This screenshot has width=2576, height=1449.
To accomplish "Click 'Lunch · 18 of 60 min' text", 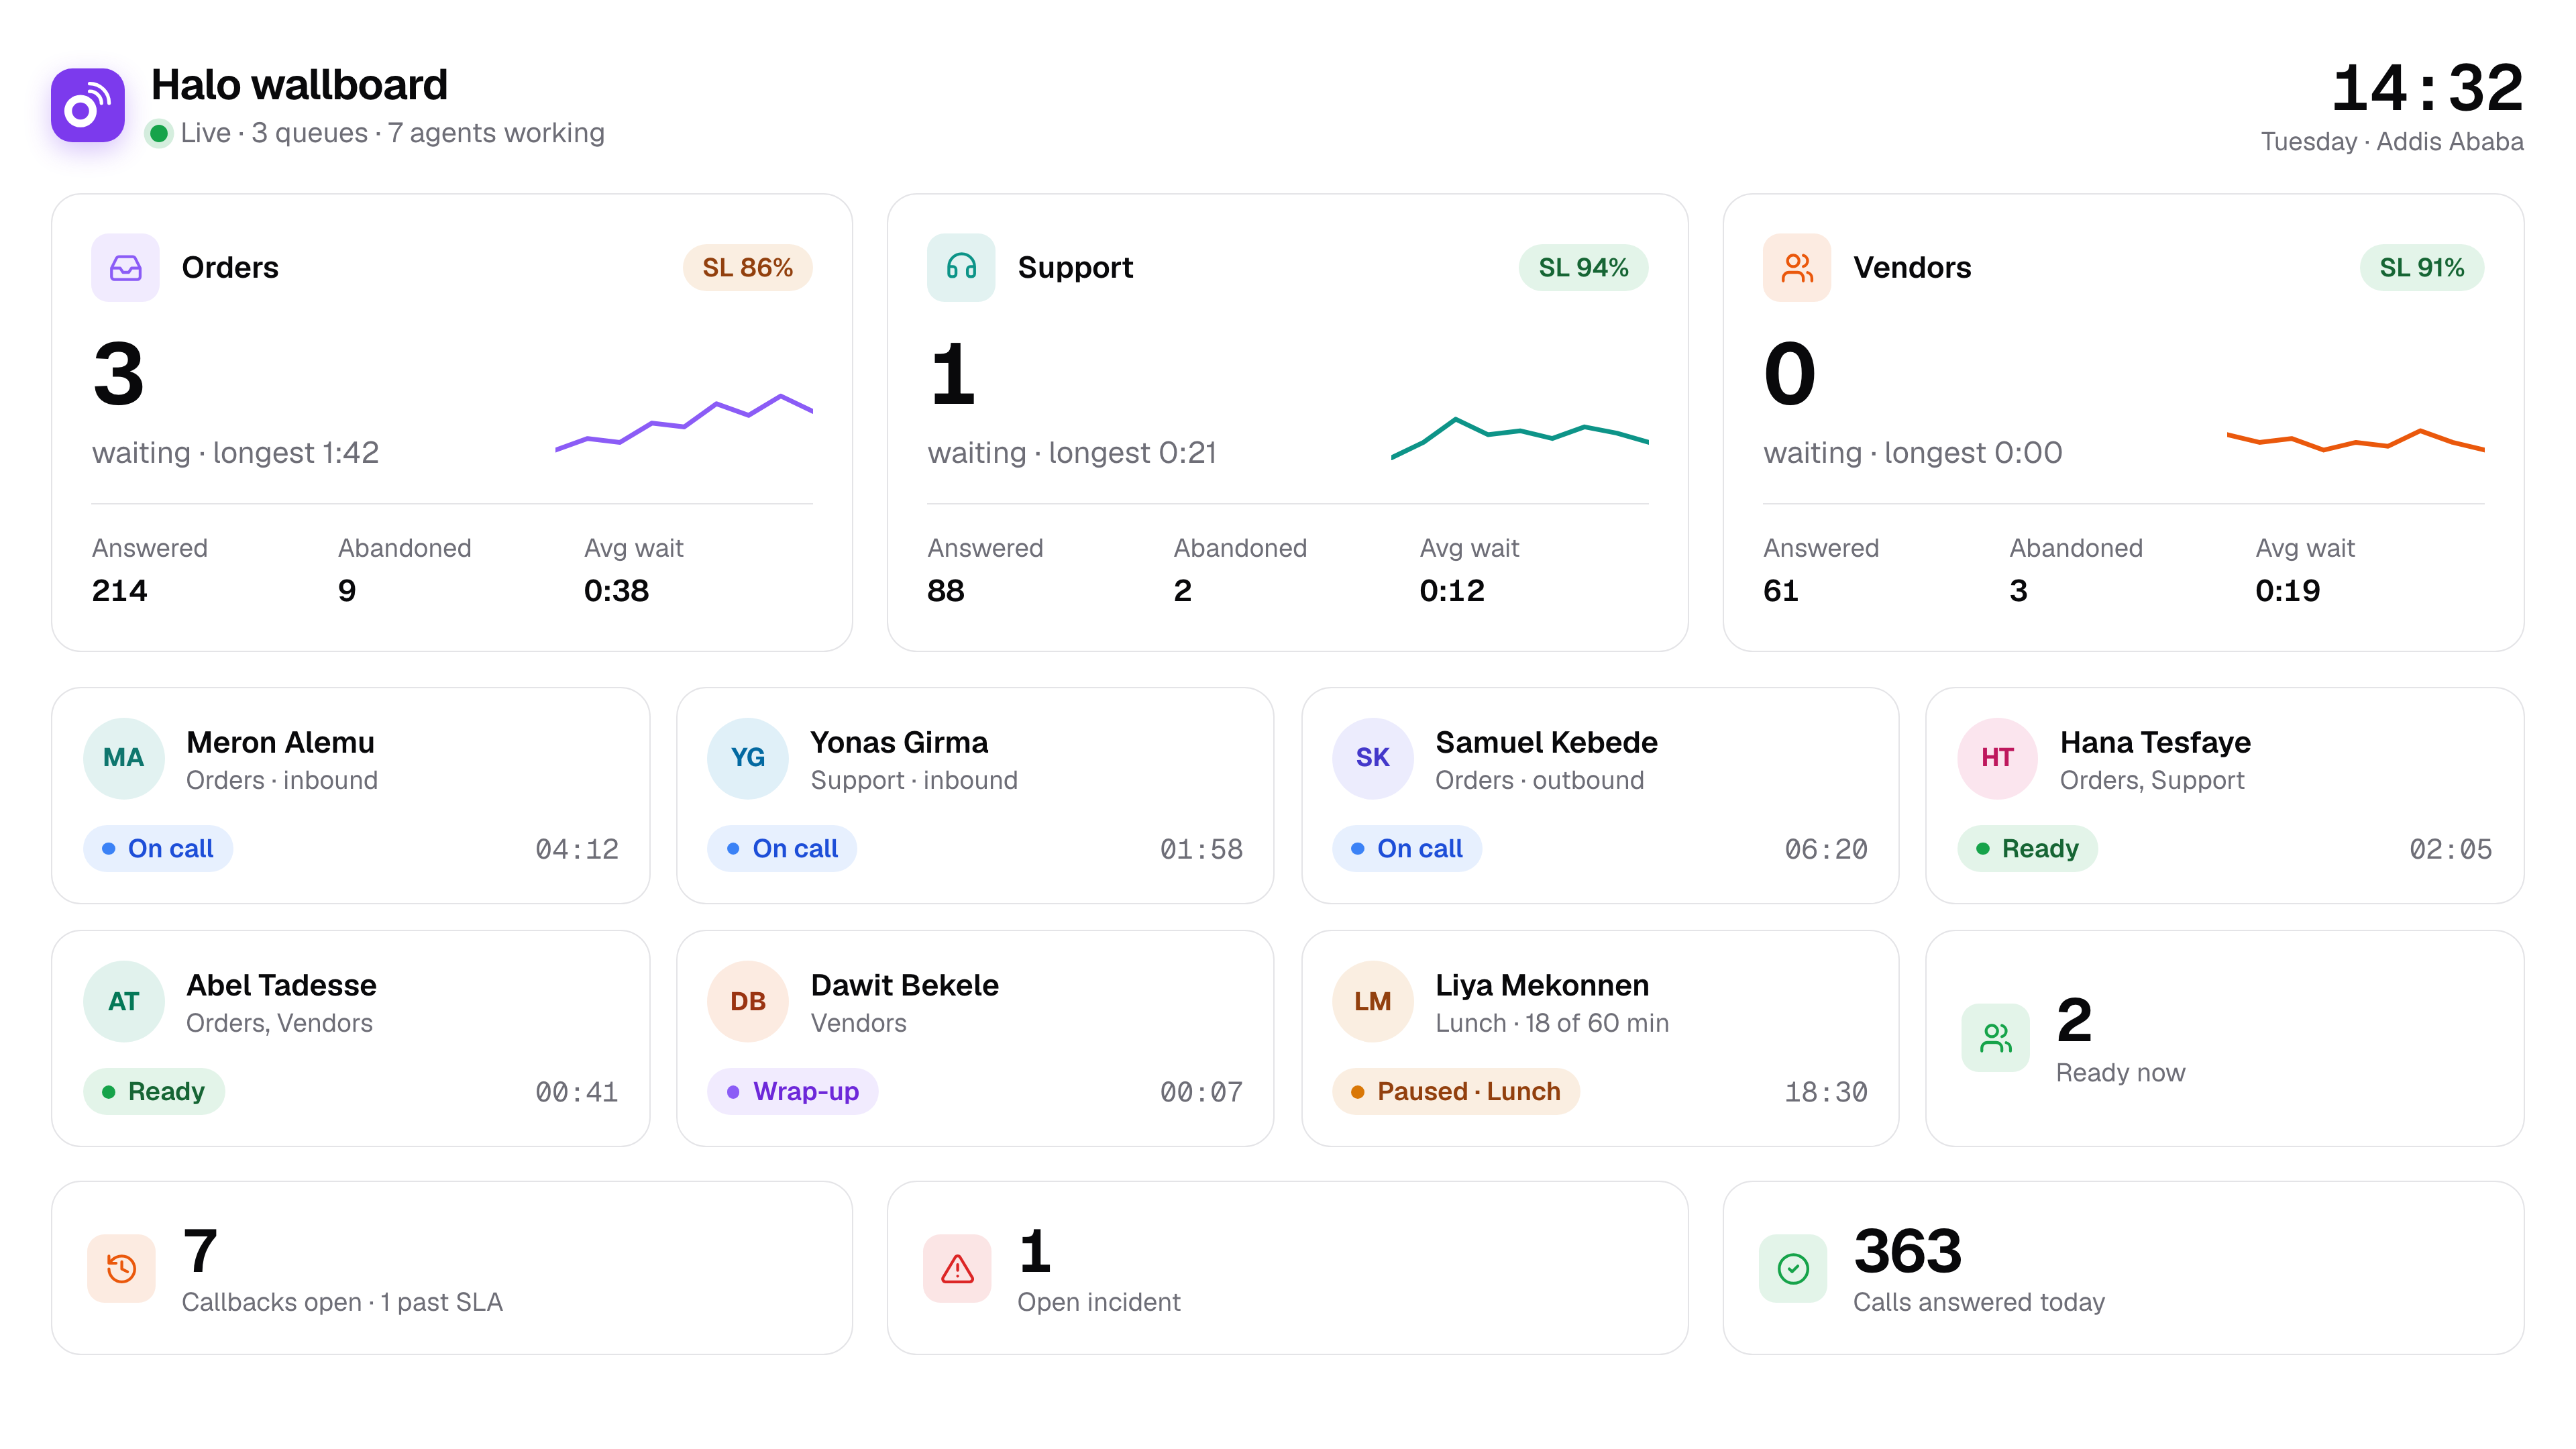I will [x=1552, y=1023].
